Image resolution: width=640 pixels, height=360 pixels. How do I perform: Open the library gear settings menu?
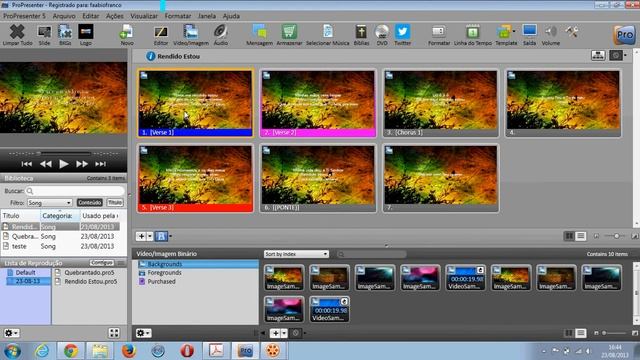11,333
